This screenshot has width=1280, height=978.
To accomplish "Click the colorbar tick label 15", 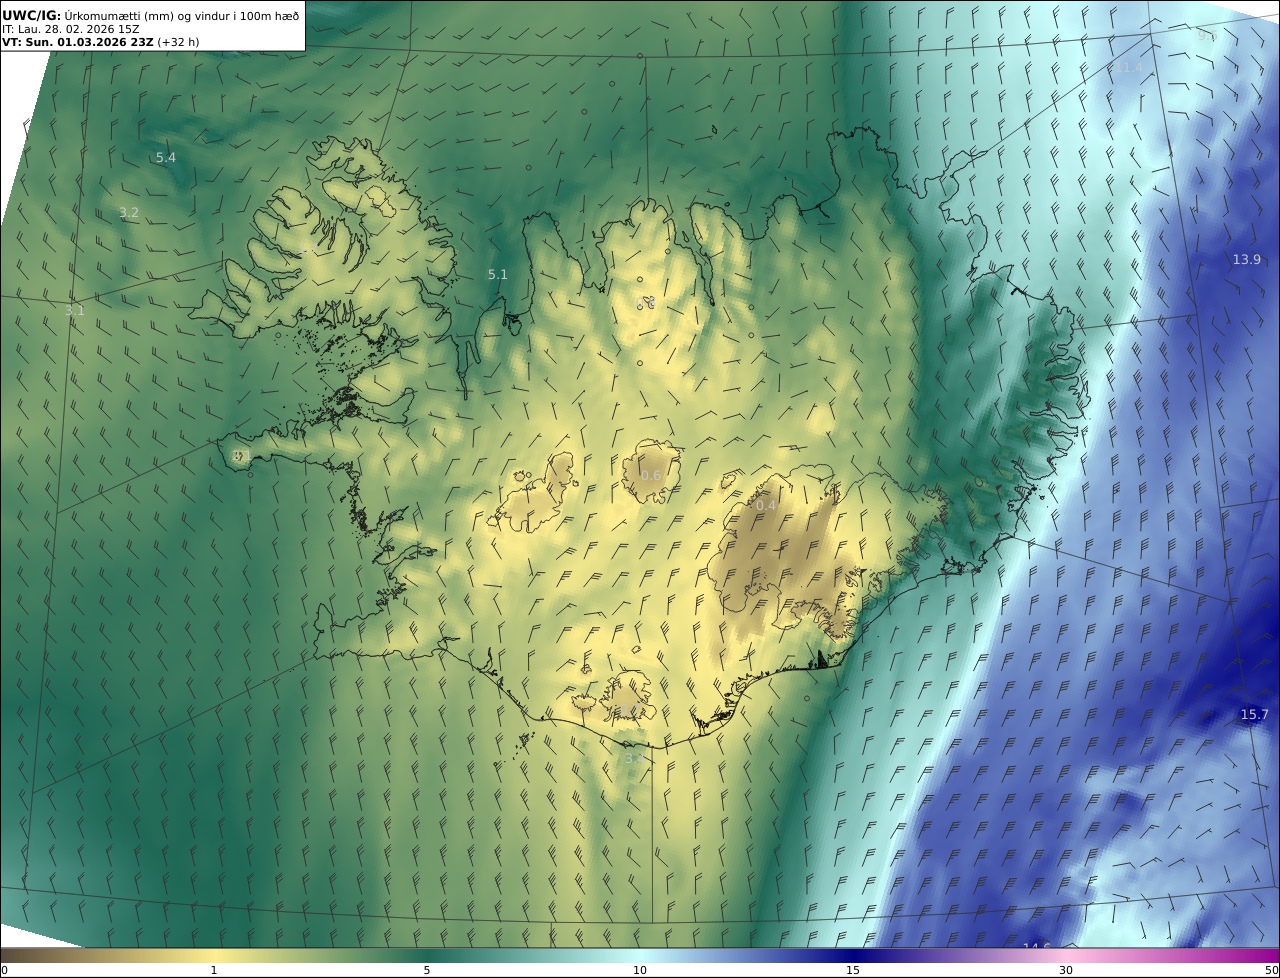I will (853, 970).
